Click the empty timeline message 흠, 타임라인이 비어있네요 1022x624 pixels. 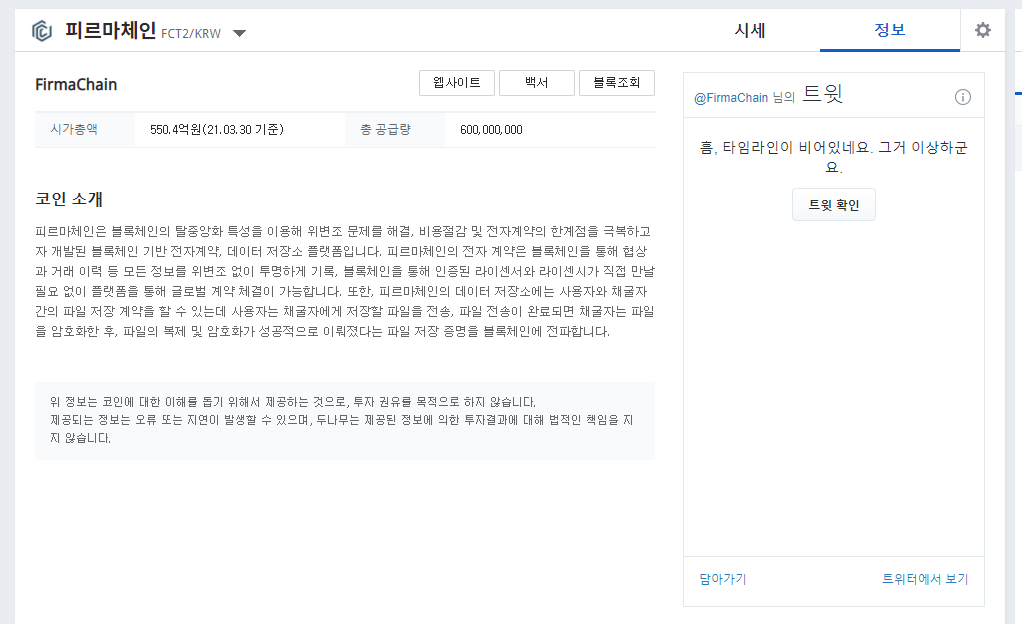(x=834, y=157)
